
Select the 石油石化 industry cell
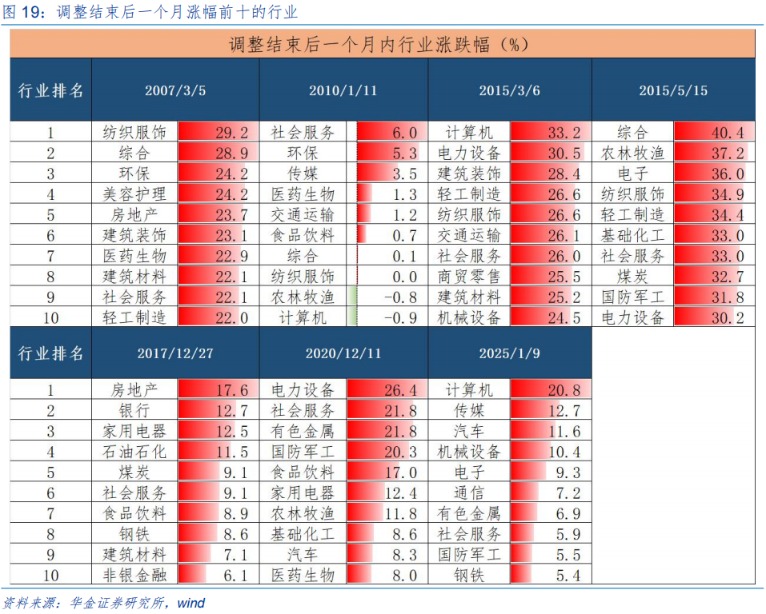(x=135, y=452)
